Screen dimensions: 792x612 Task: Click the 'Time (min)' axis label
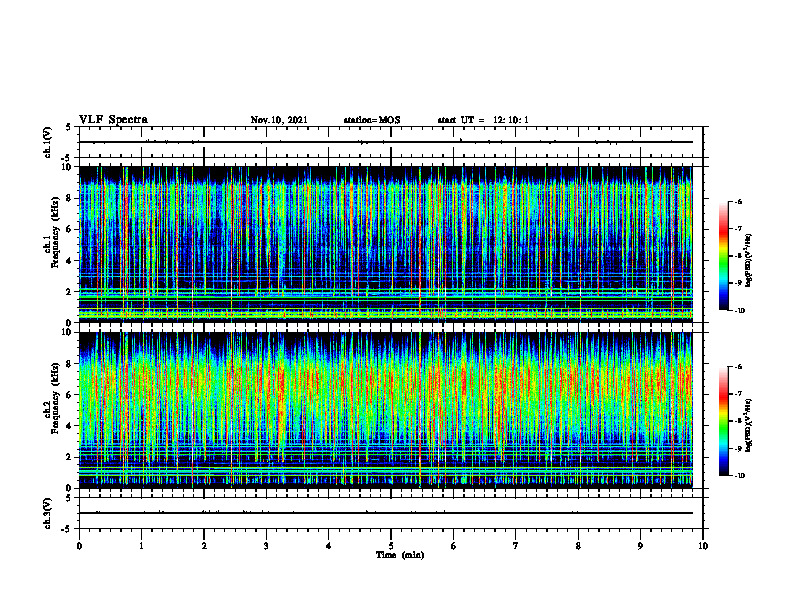400,555
